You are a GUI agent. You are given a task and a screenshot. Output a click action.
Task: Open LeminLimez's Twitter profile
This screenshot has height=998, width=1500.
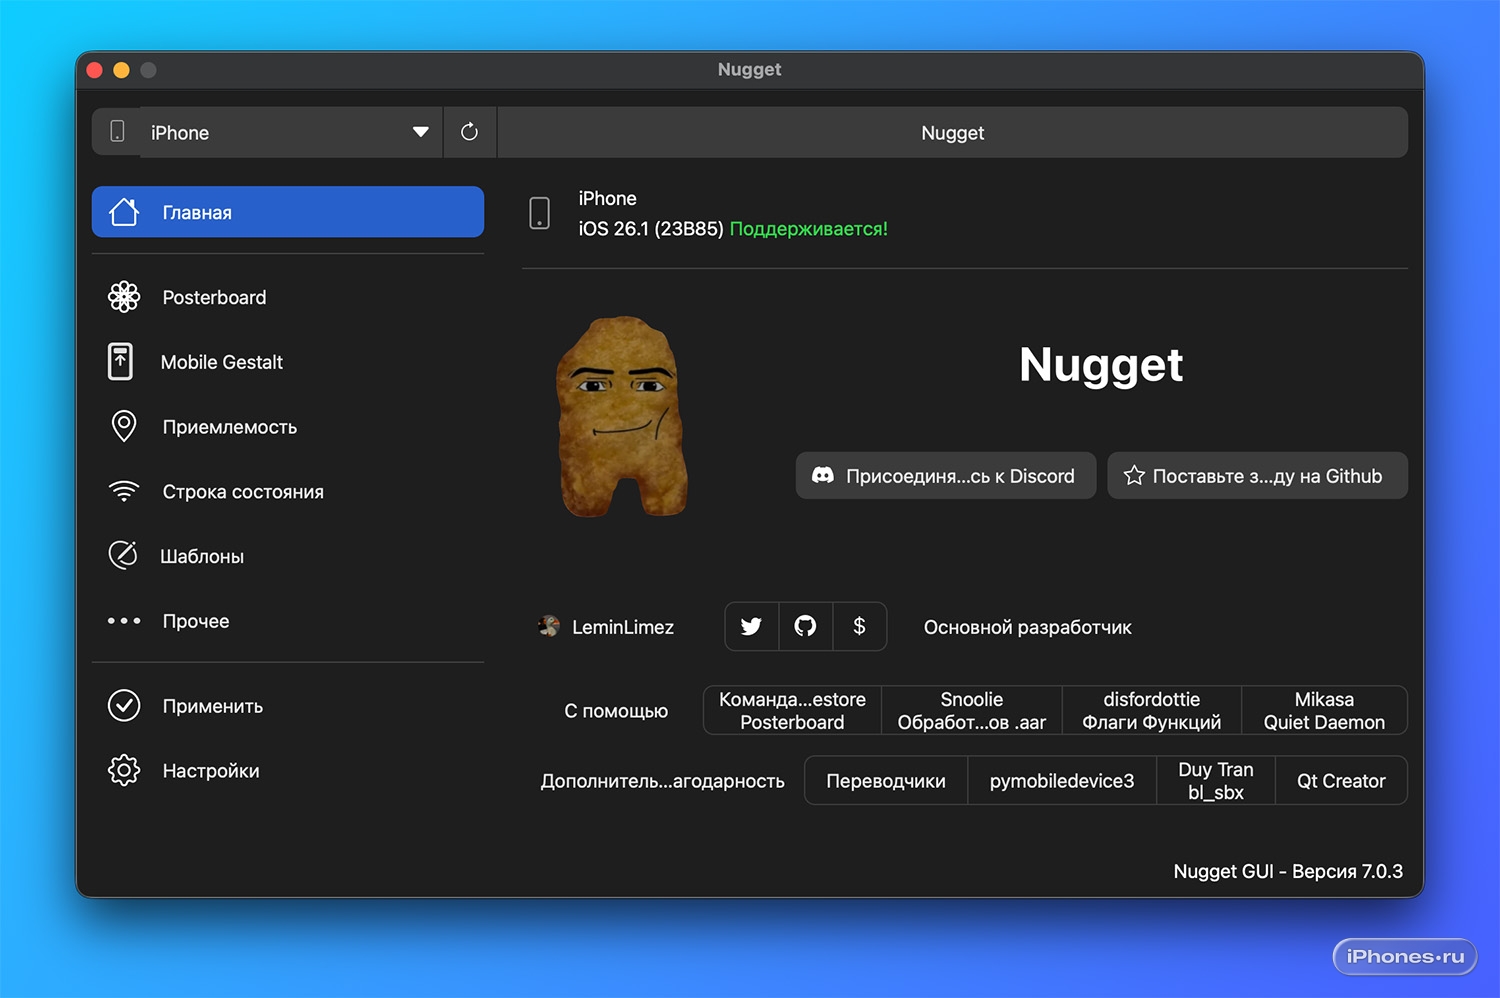click(x=751, y=627)
